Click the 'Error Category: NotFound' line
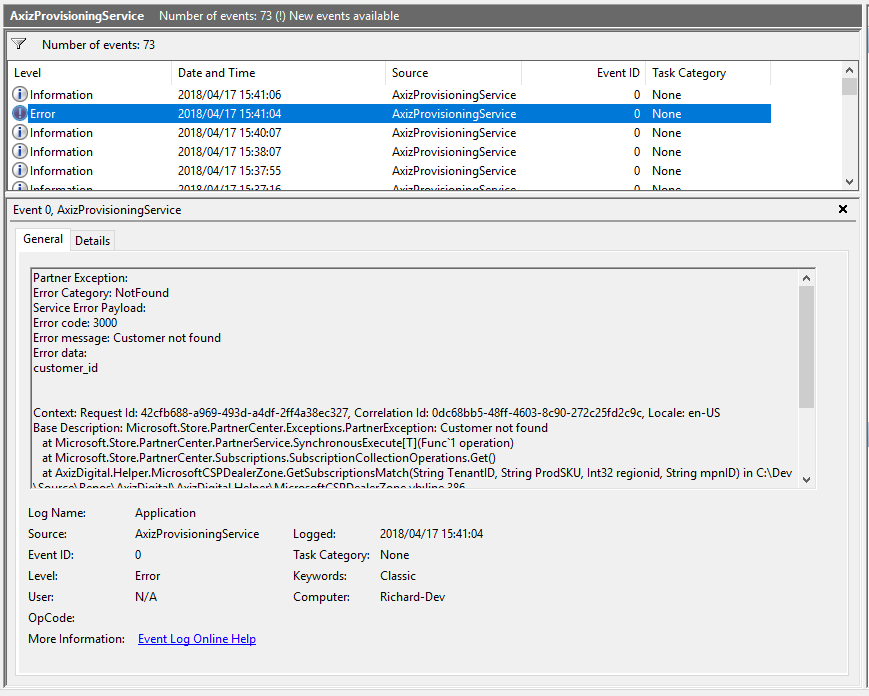 (x=101, y=293)
